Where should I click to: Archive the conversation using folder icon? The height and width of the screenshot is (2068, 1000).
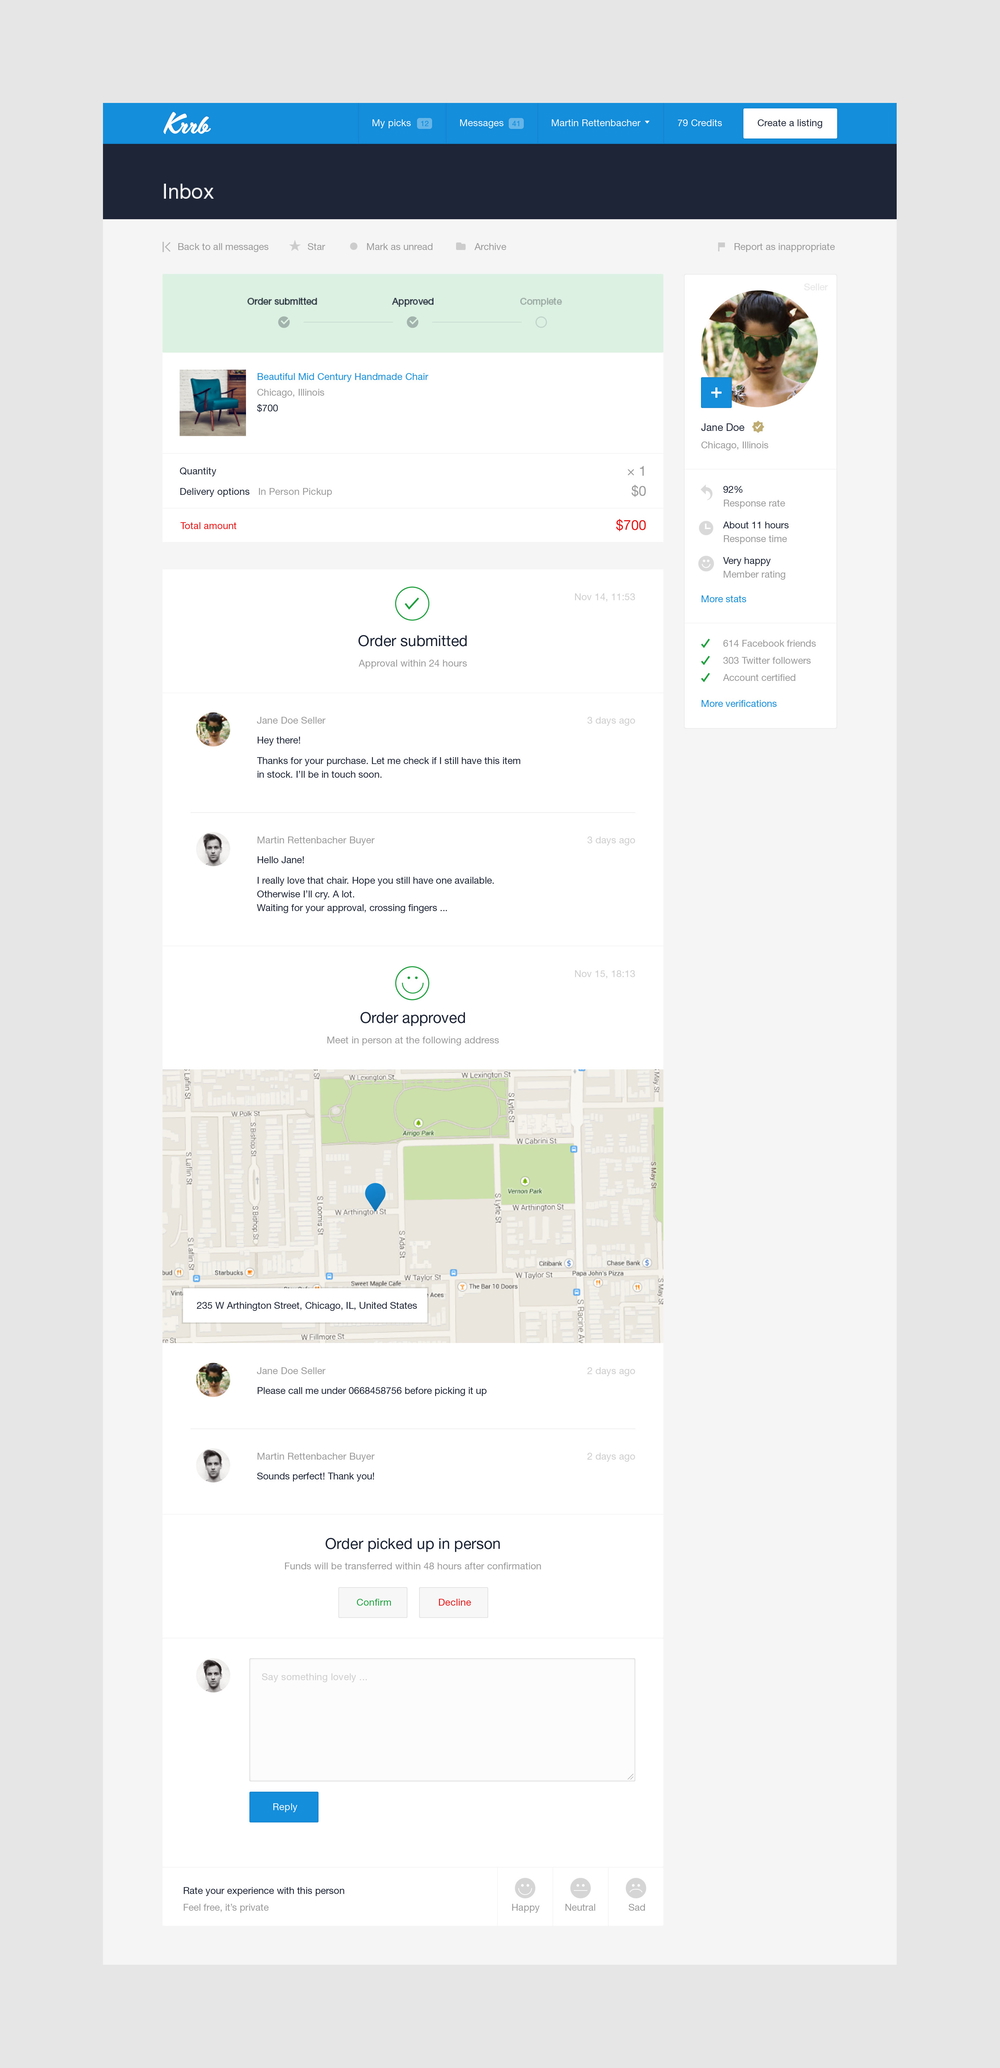coord(481,247)
